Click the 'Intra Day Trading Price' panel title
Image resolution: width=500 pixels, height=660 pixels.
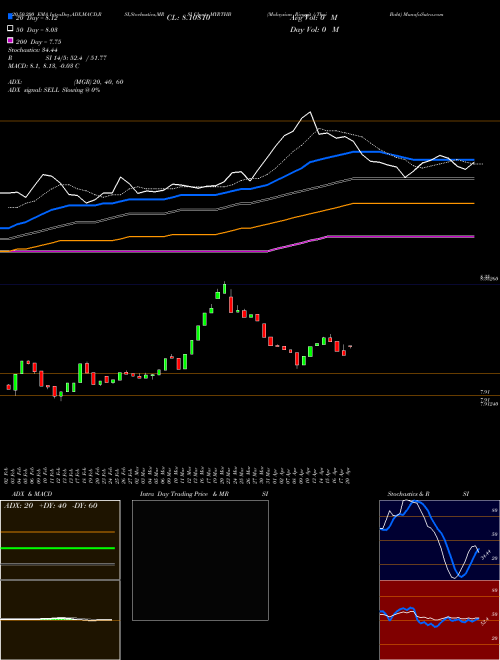[x=174, y=494]
